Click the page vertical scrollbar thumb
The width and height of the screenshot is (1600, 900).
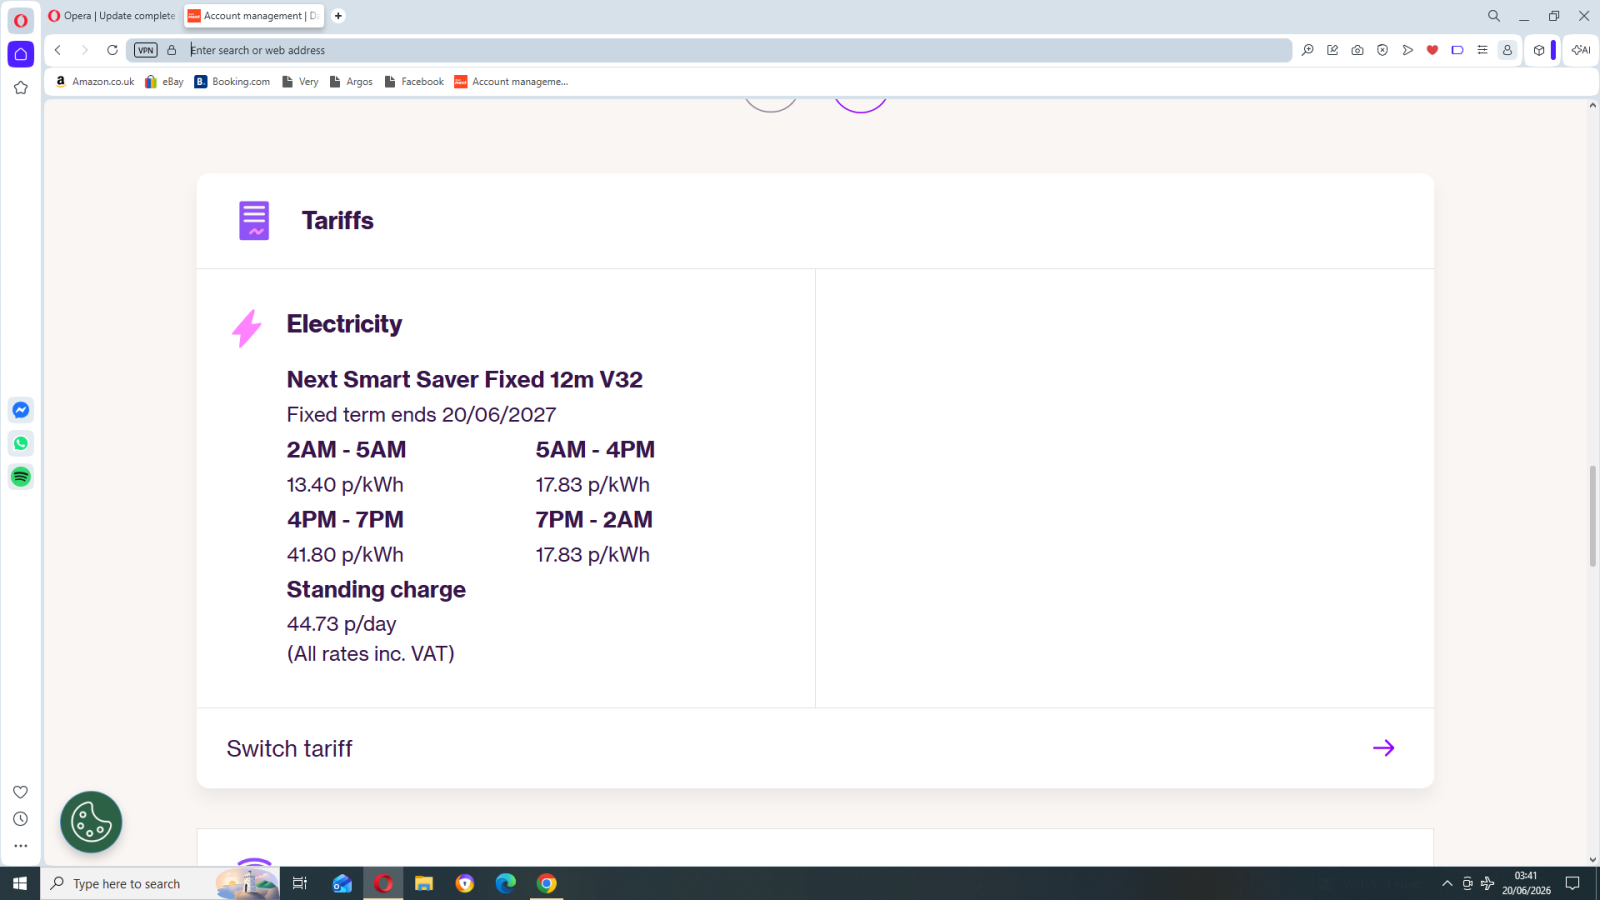pos(1592,516)
